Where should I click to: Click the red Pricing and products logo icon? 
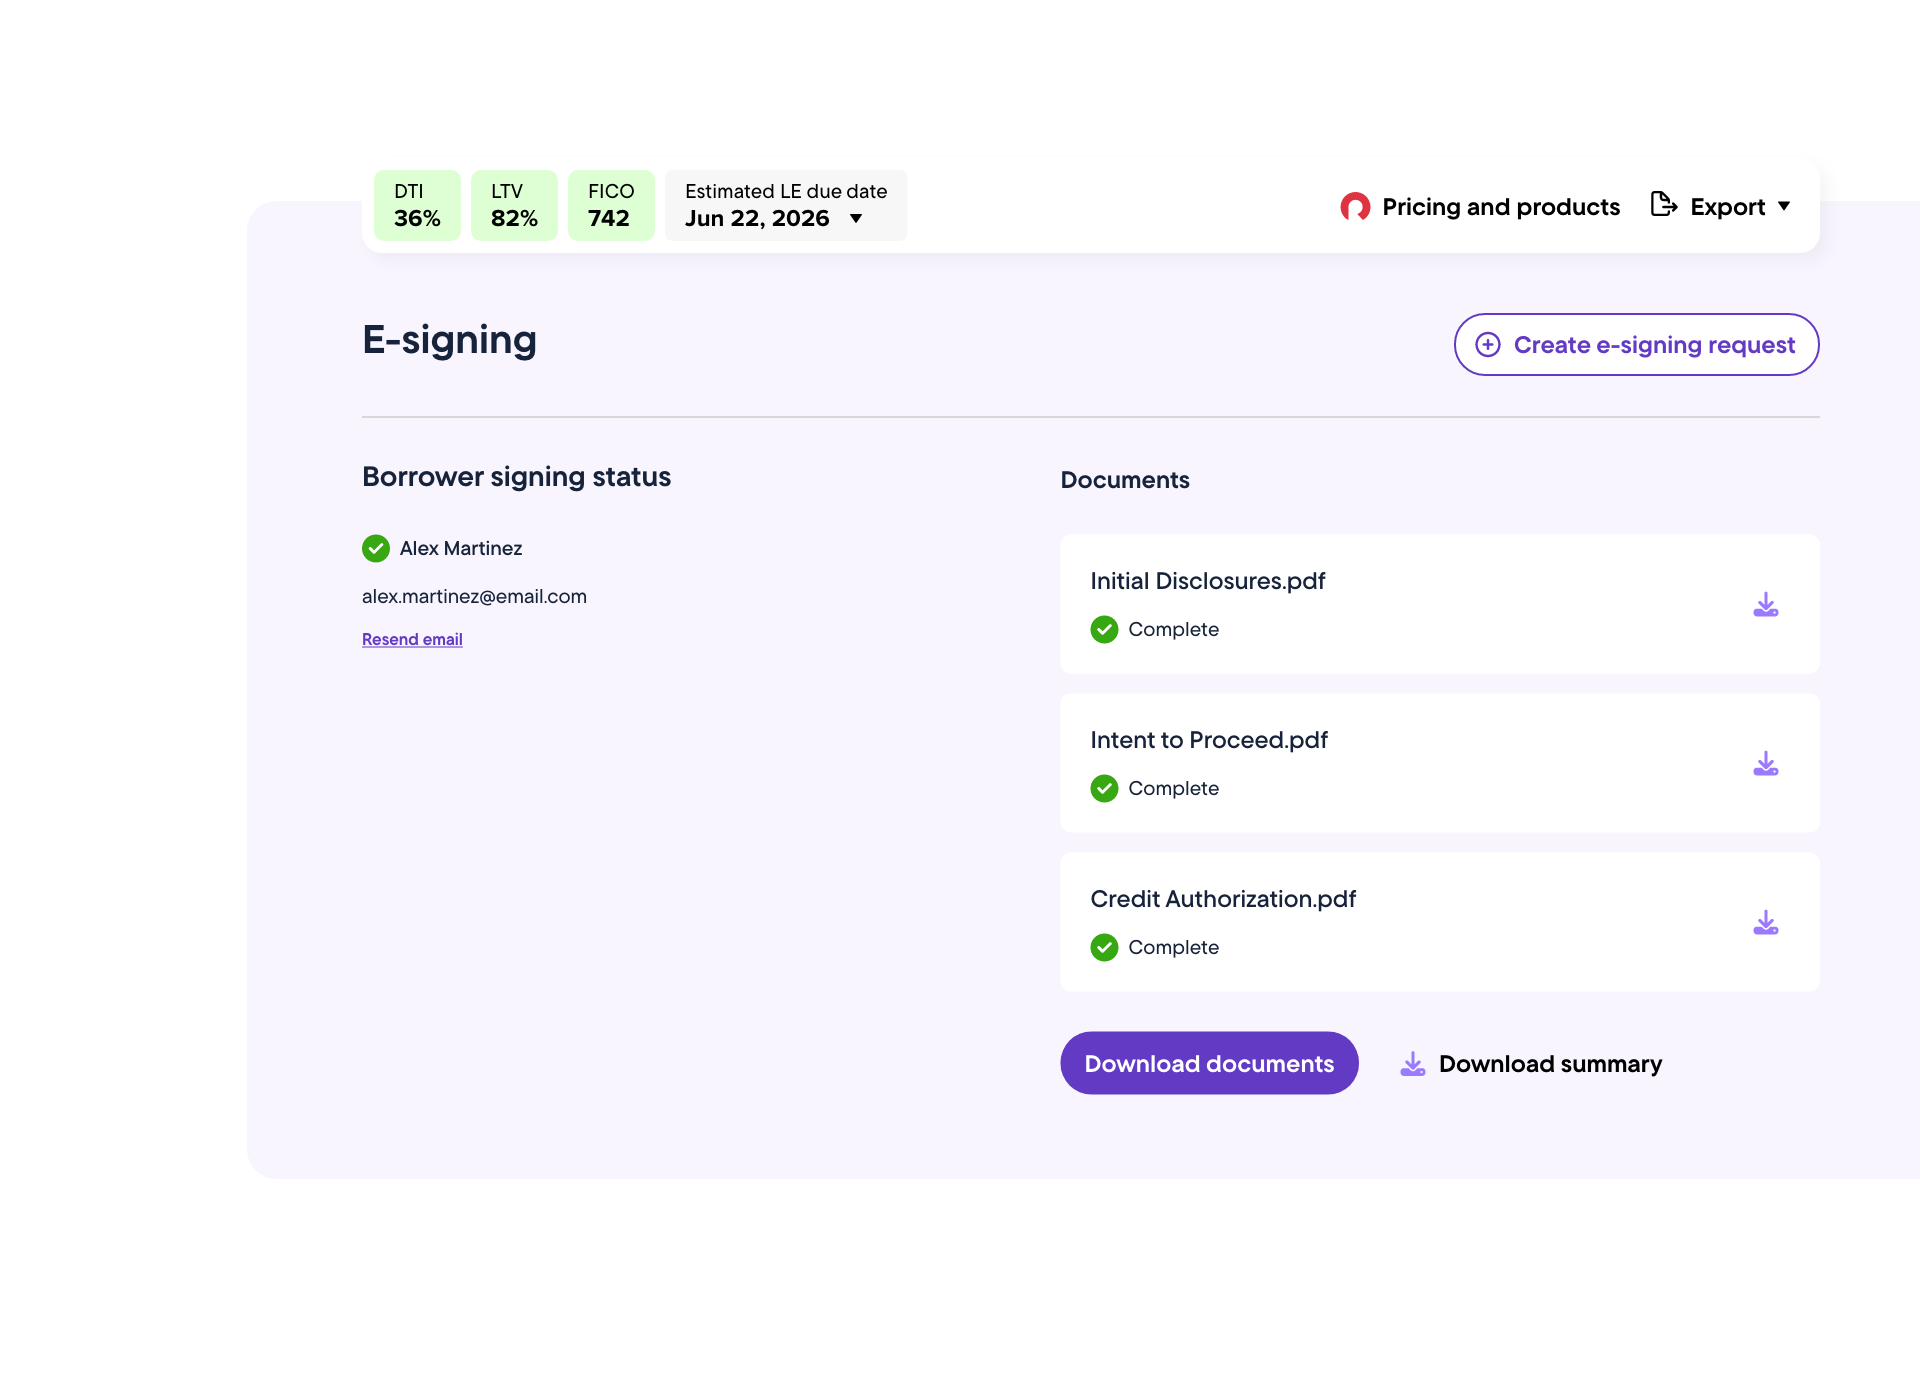[1355, 207]
